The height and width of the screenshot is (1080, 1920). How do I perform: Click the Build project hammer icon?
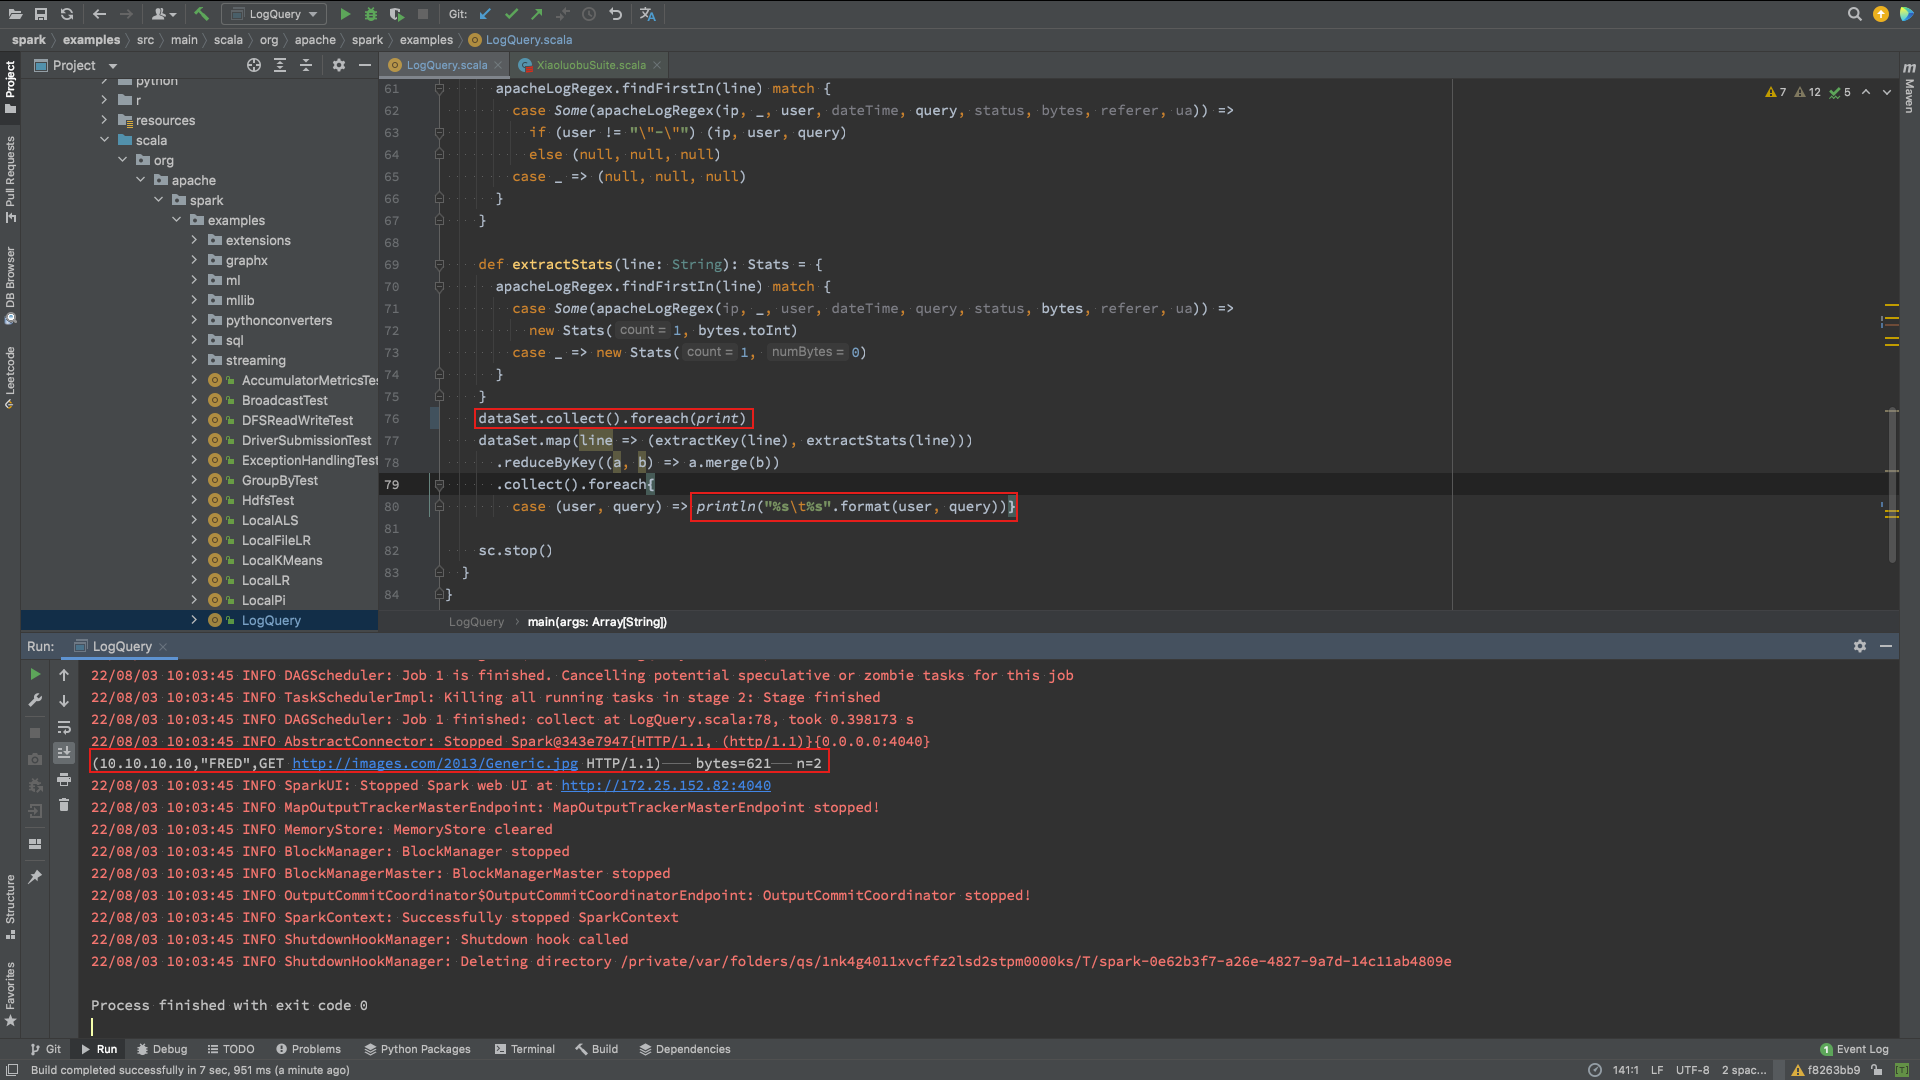coord(202,14)
